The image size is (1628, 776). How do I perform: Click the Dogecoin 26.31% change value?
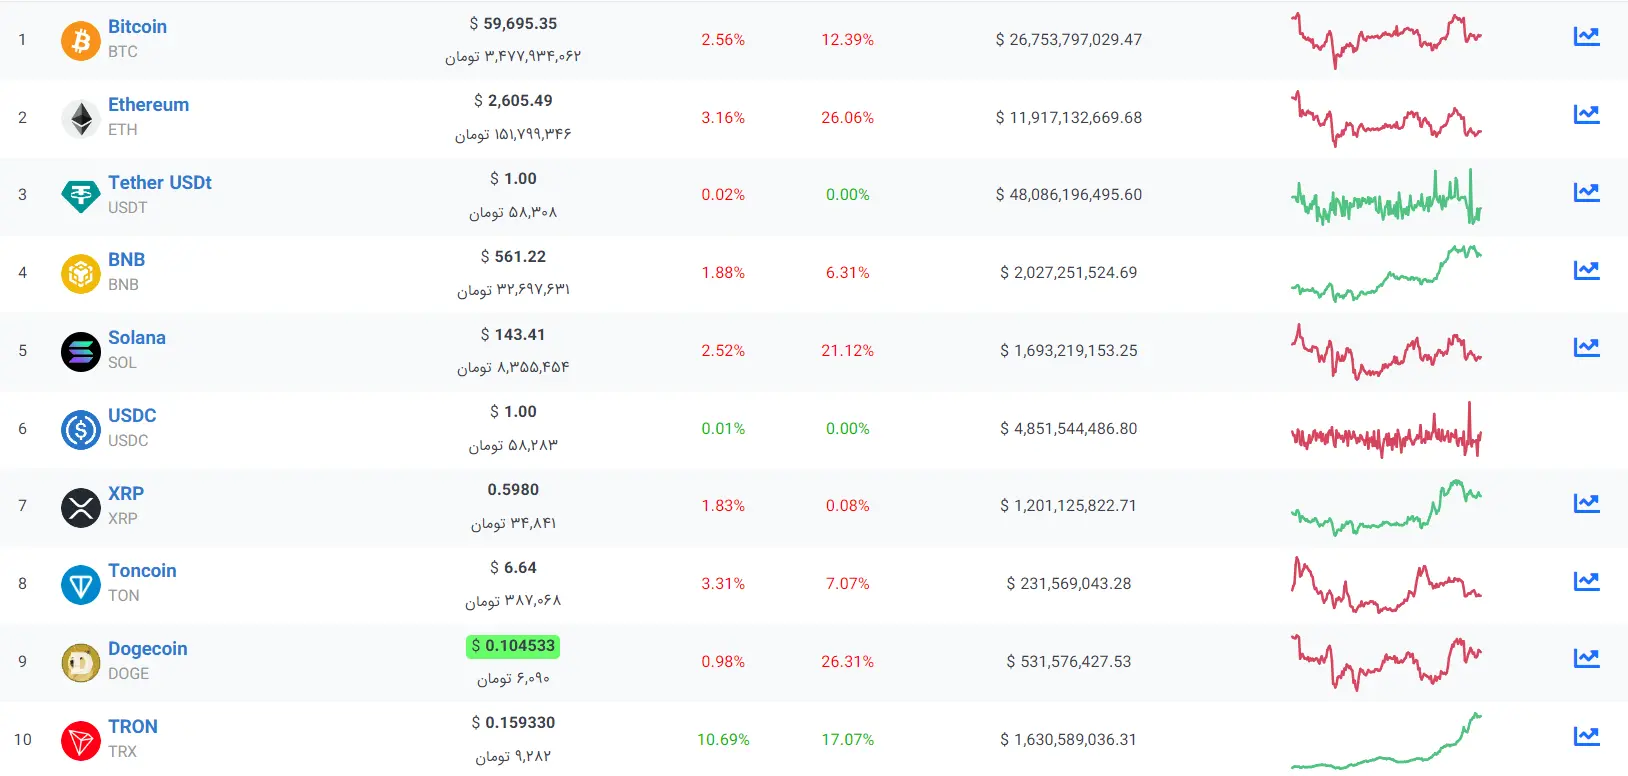[x=847, y=662]
